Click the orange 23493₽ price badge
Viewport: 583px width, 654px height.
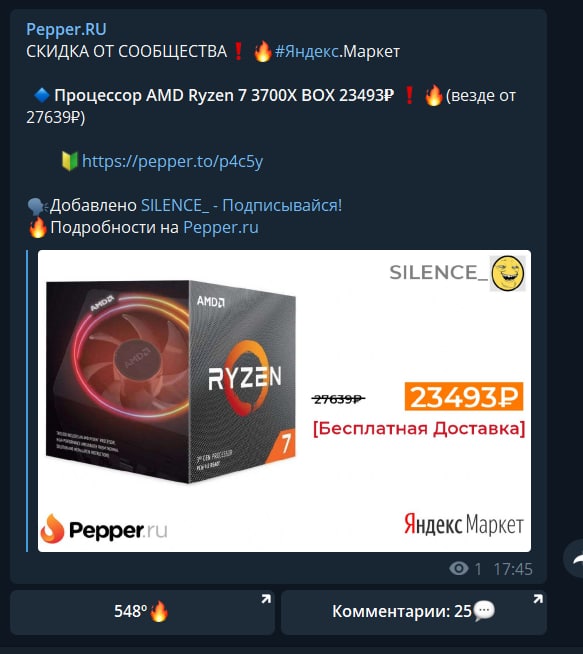click(464, 396)
